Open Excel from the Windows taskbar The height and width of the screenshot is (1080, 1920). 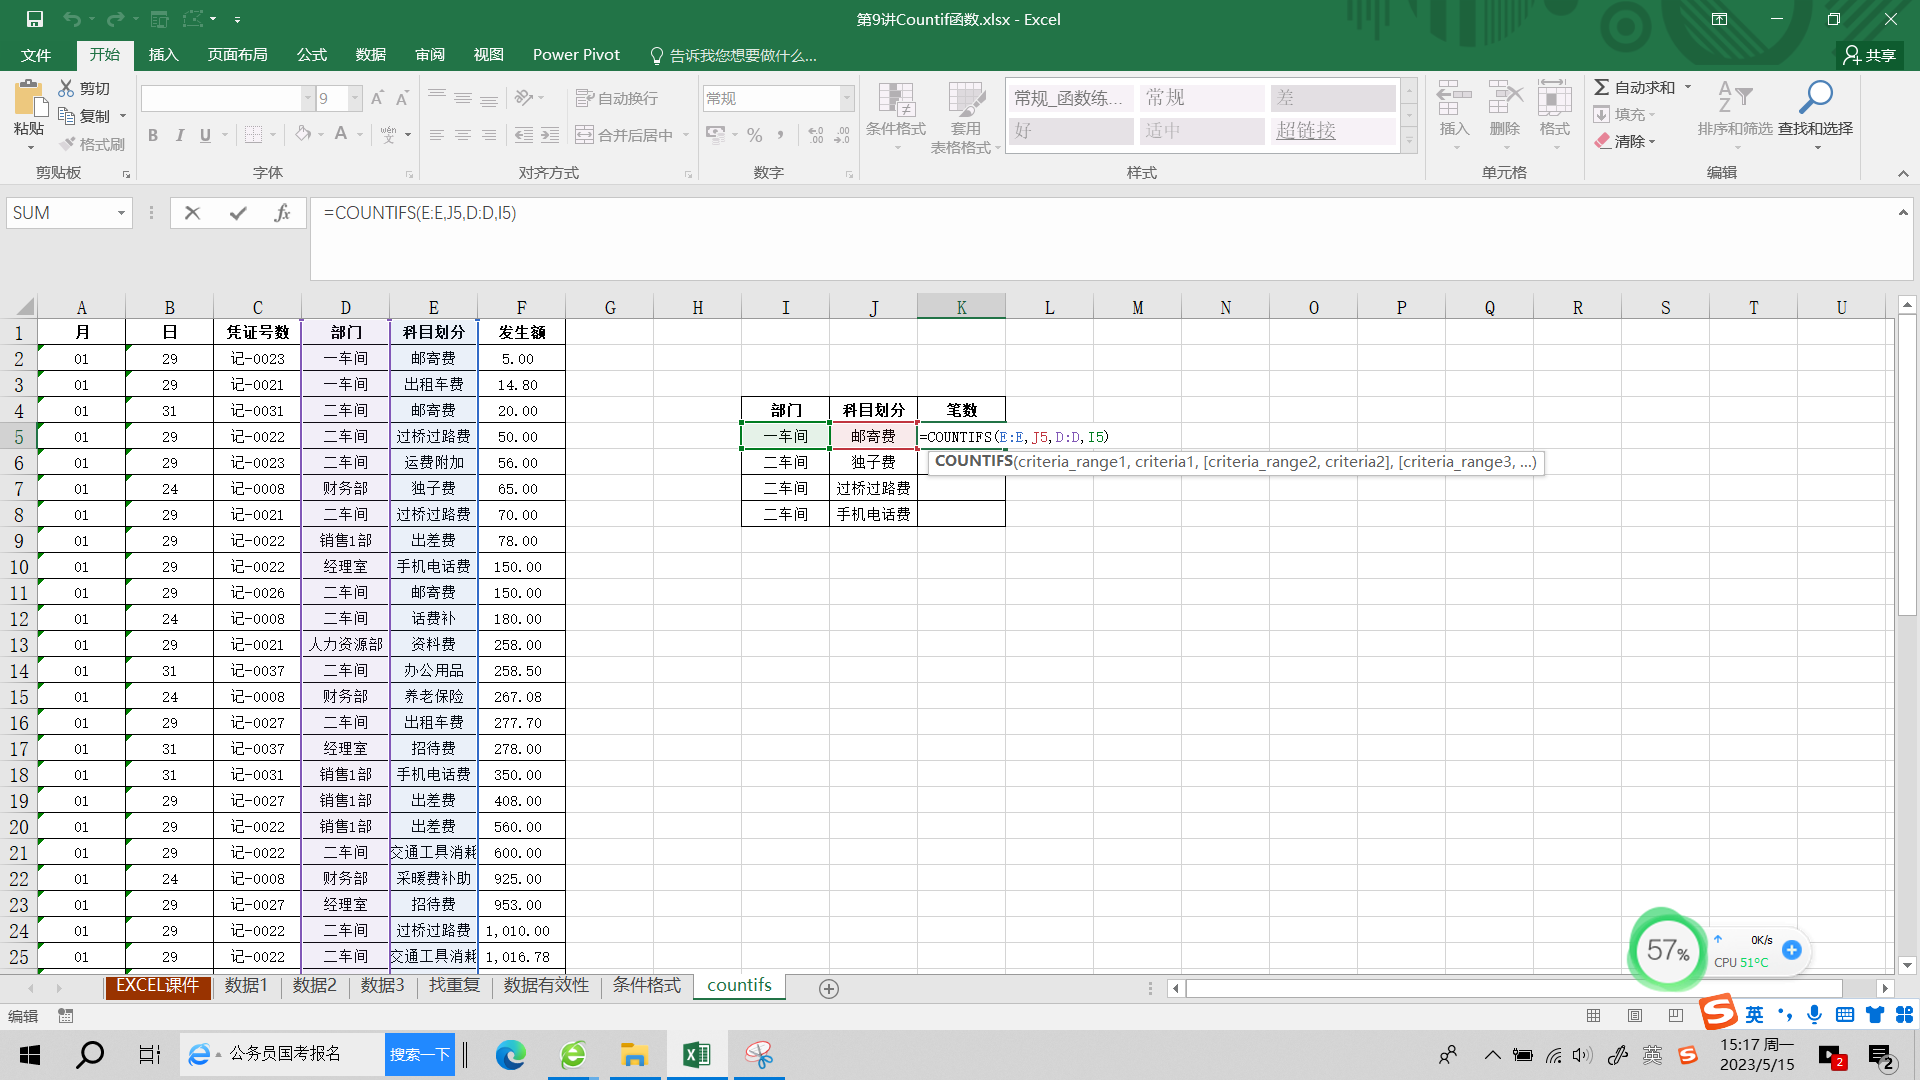point(696,1055)
